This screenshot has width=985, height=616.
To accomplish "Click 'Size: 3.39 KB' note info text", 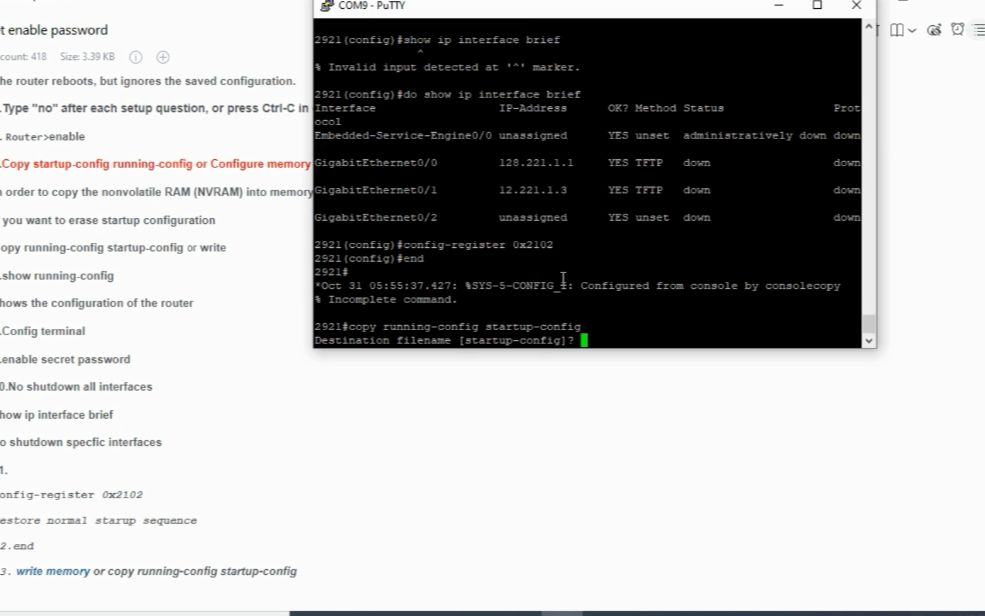I will click(x=87, y=57).
